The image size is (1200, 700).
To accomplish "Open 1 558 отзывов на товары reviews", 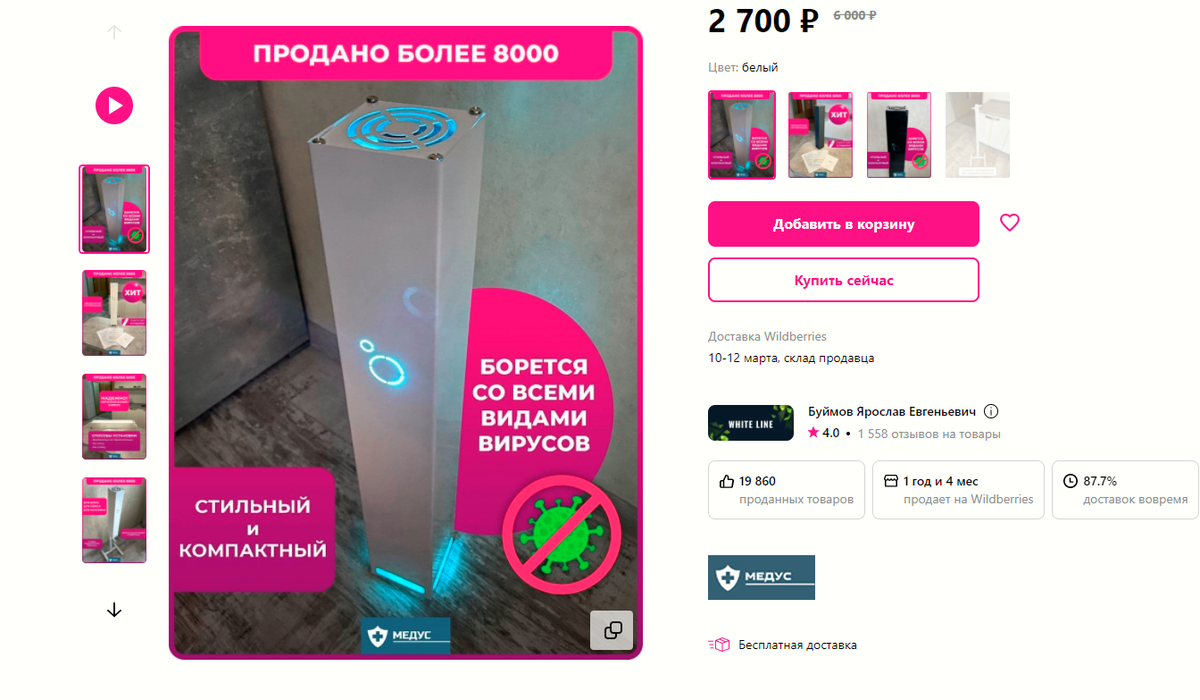I will pyautogui.click(x=929, y=434).
